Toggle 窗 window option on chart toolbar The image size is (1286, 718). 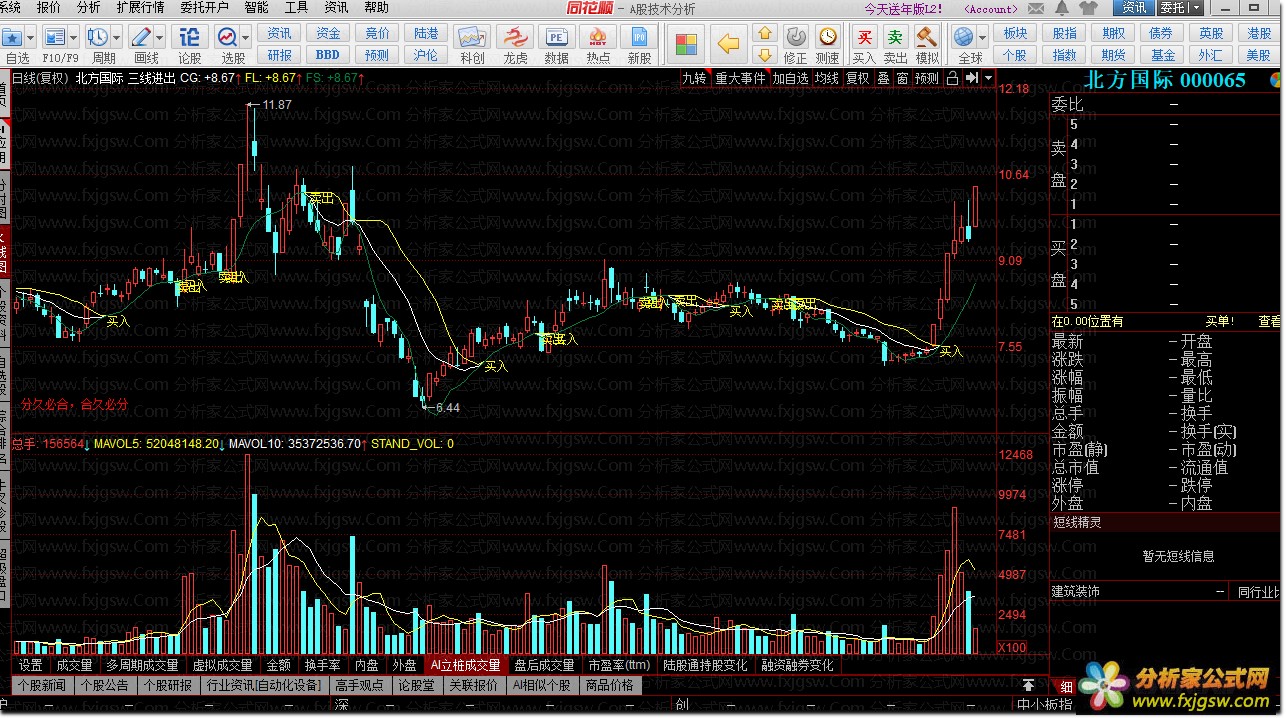(903, 78)
